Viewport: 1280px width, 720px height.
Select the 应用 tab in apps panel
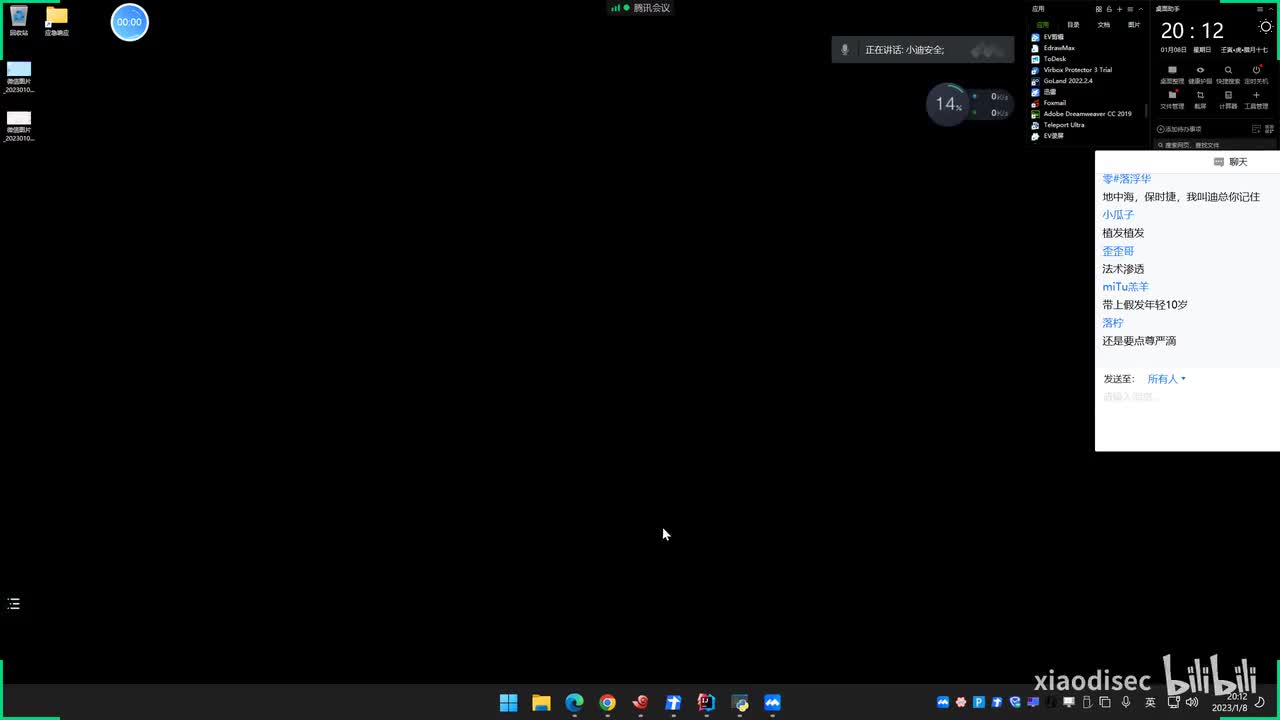(1042, 25)
